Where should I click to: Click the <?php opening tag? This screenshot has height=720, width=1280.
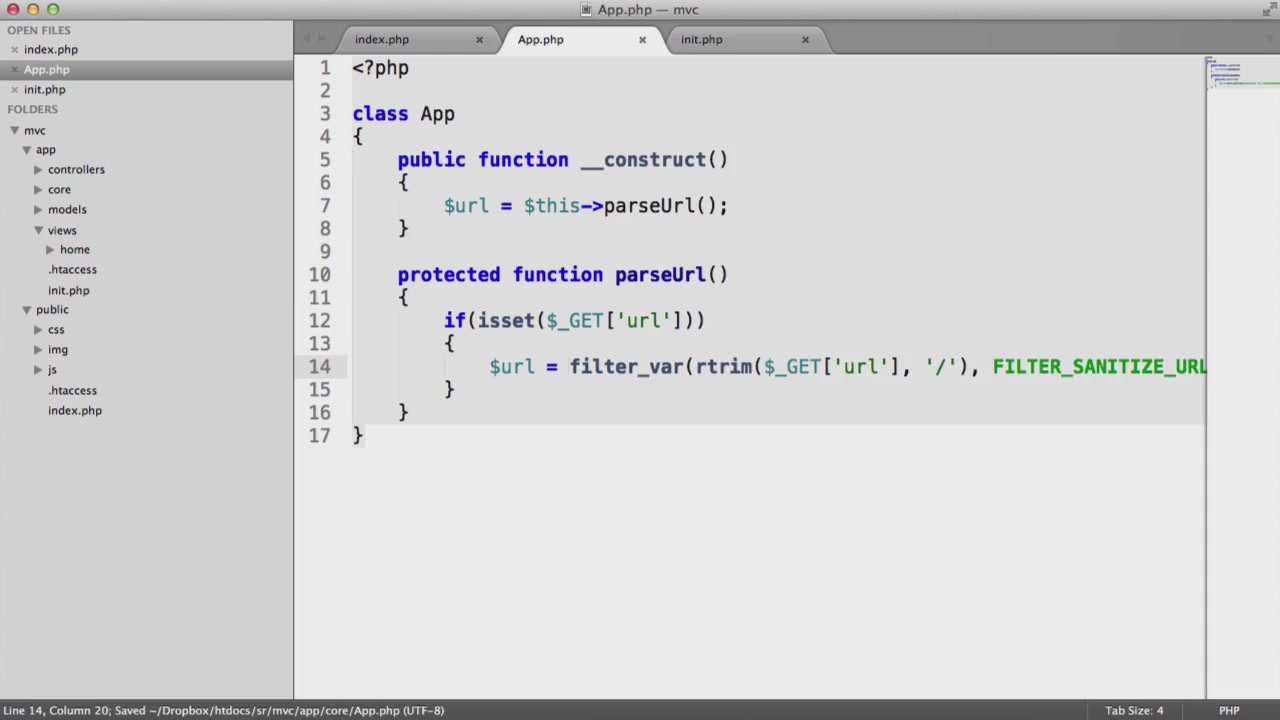pyautogui.click(x=380, y=68)
